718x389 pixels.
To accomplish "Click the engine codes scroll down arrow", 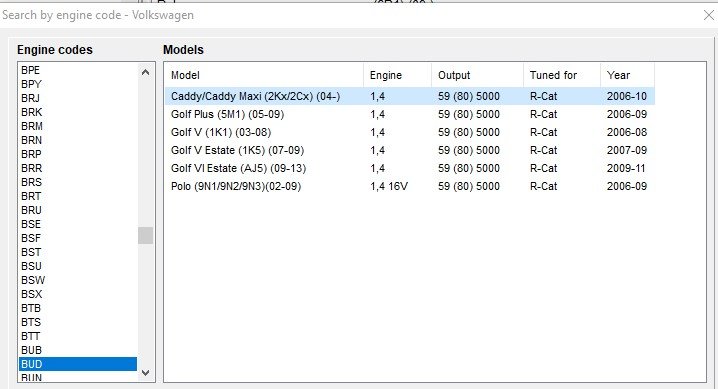I will [146, 373].
